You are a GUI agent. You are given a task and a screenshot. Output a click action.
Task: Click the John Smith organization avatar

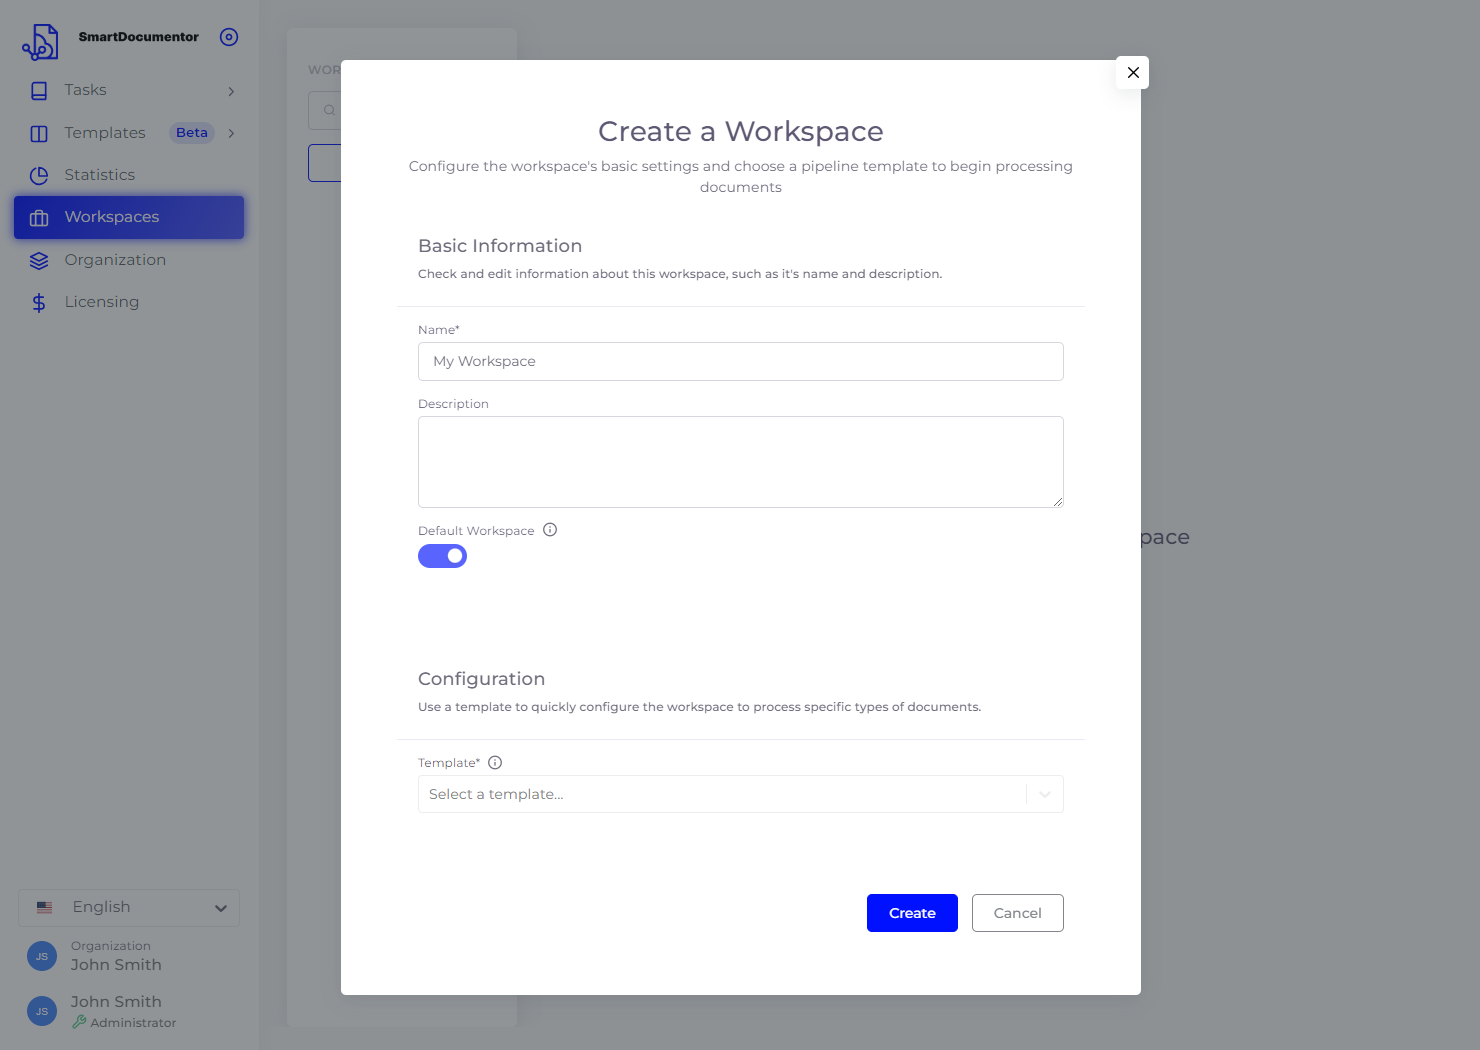pyautogui.click(x=42, y=956)
